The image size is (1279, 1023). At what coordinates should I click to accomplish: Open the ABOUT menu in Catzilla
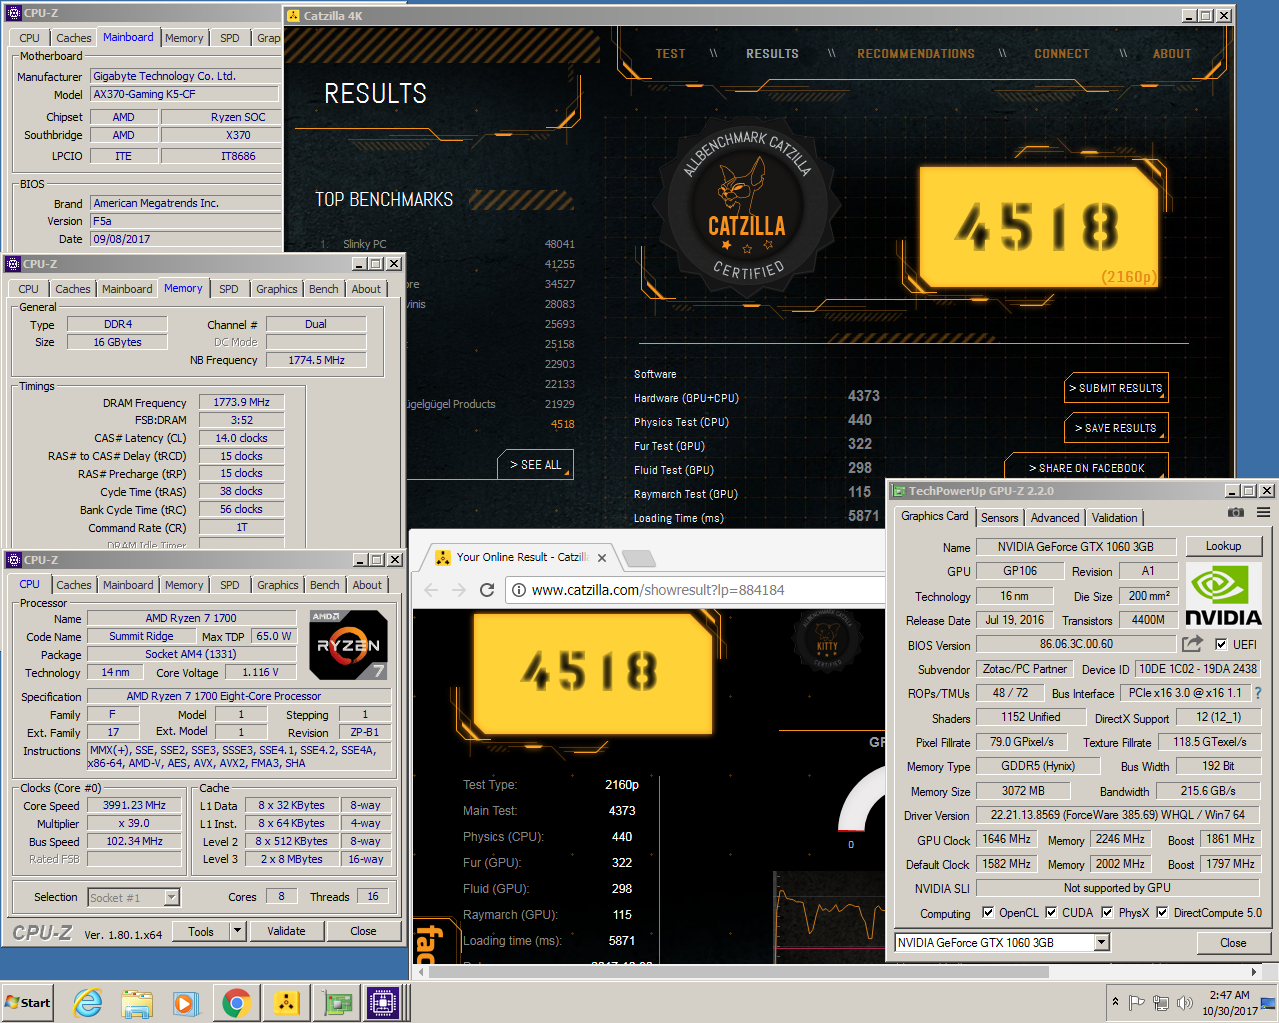(1172, 54)
